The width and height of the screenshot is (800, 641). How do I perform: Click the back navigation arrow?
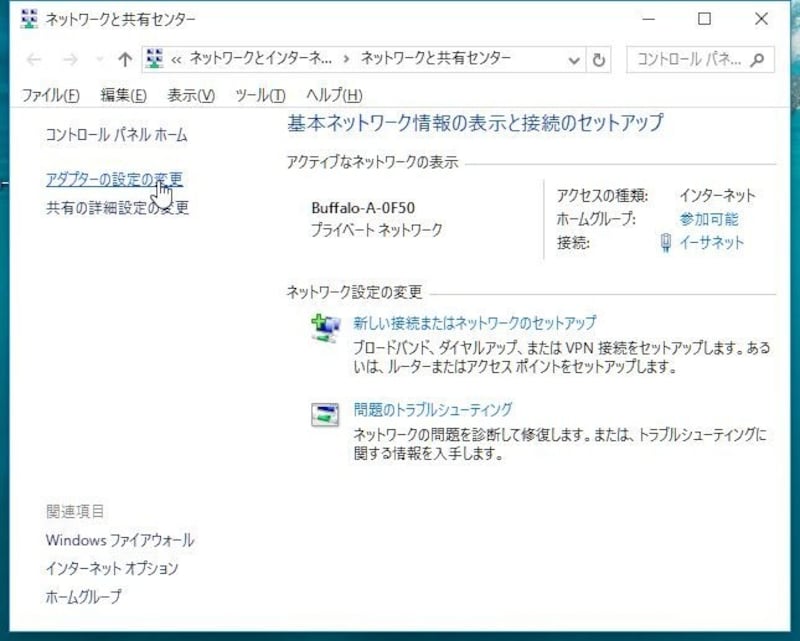click(34, 60)
